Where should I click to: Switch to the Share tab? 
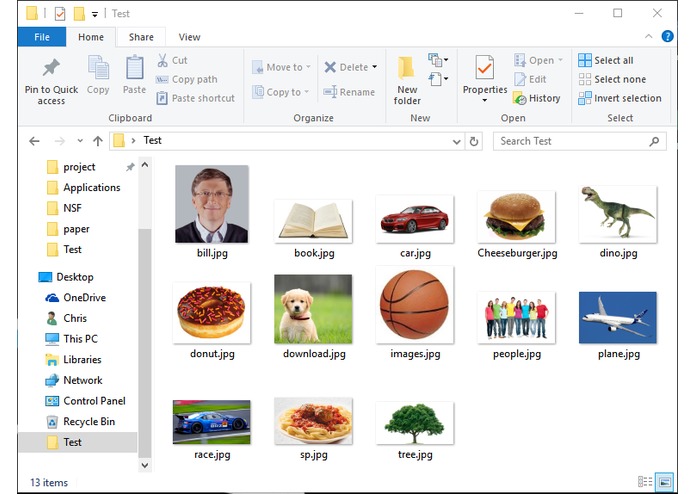(141, 37)
